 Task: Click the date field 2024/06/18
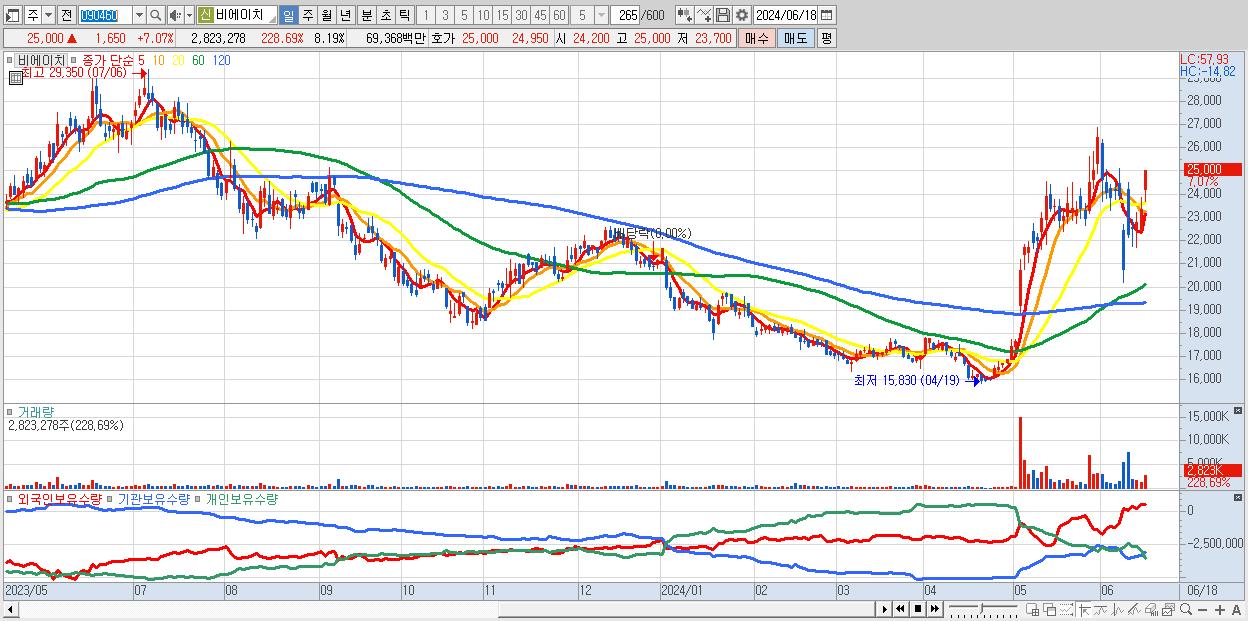pos(785,16)
